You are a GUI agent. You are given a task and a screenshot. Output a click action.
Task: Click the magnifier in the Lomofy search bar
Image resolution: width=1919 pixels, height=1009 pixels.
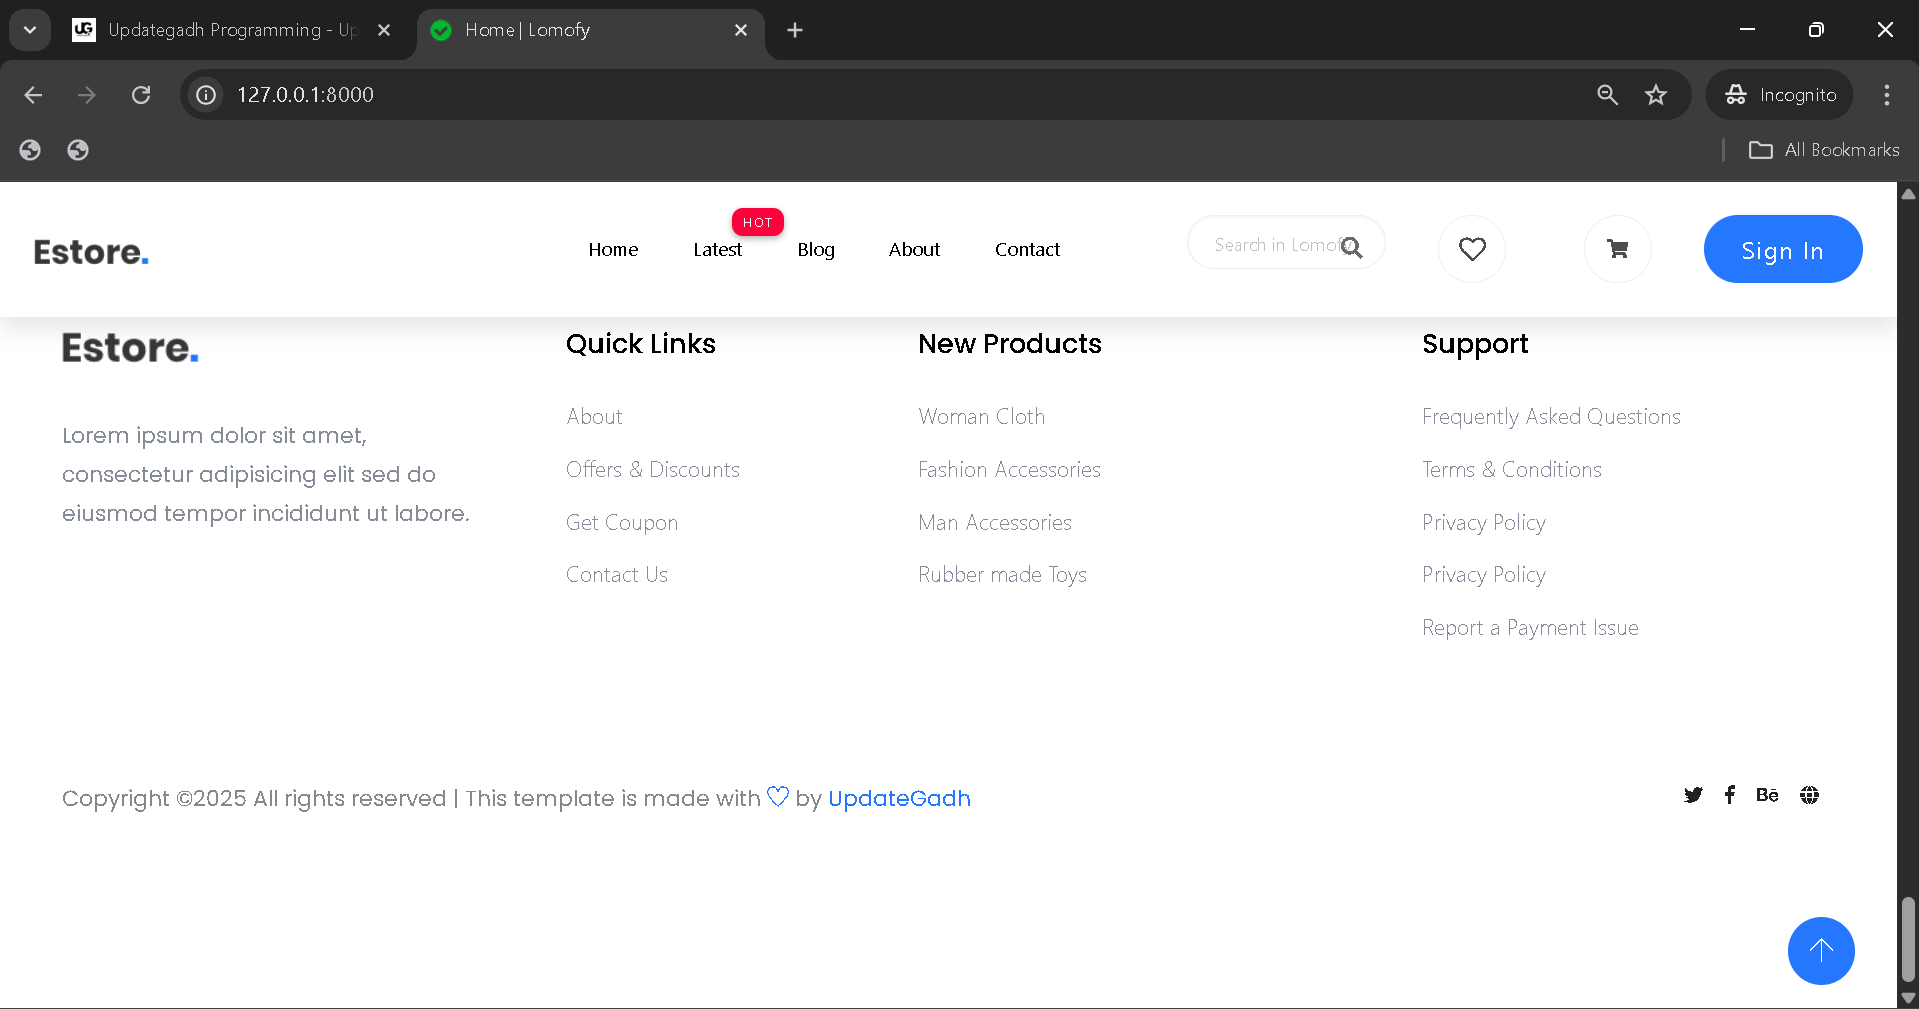coord(1353,247)
